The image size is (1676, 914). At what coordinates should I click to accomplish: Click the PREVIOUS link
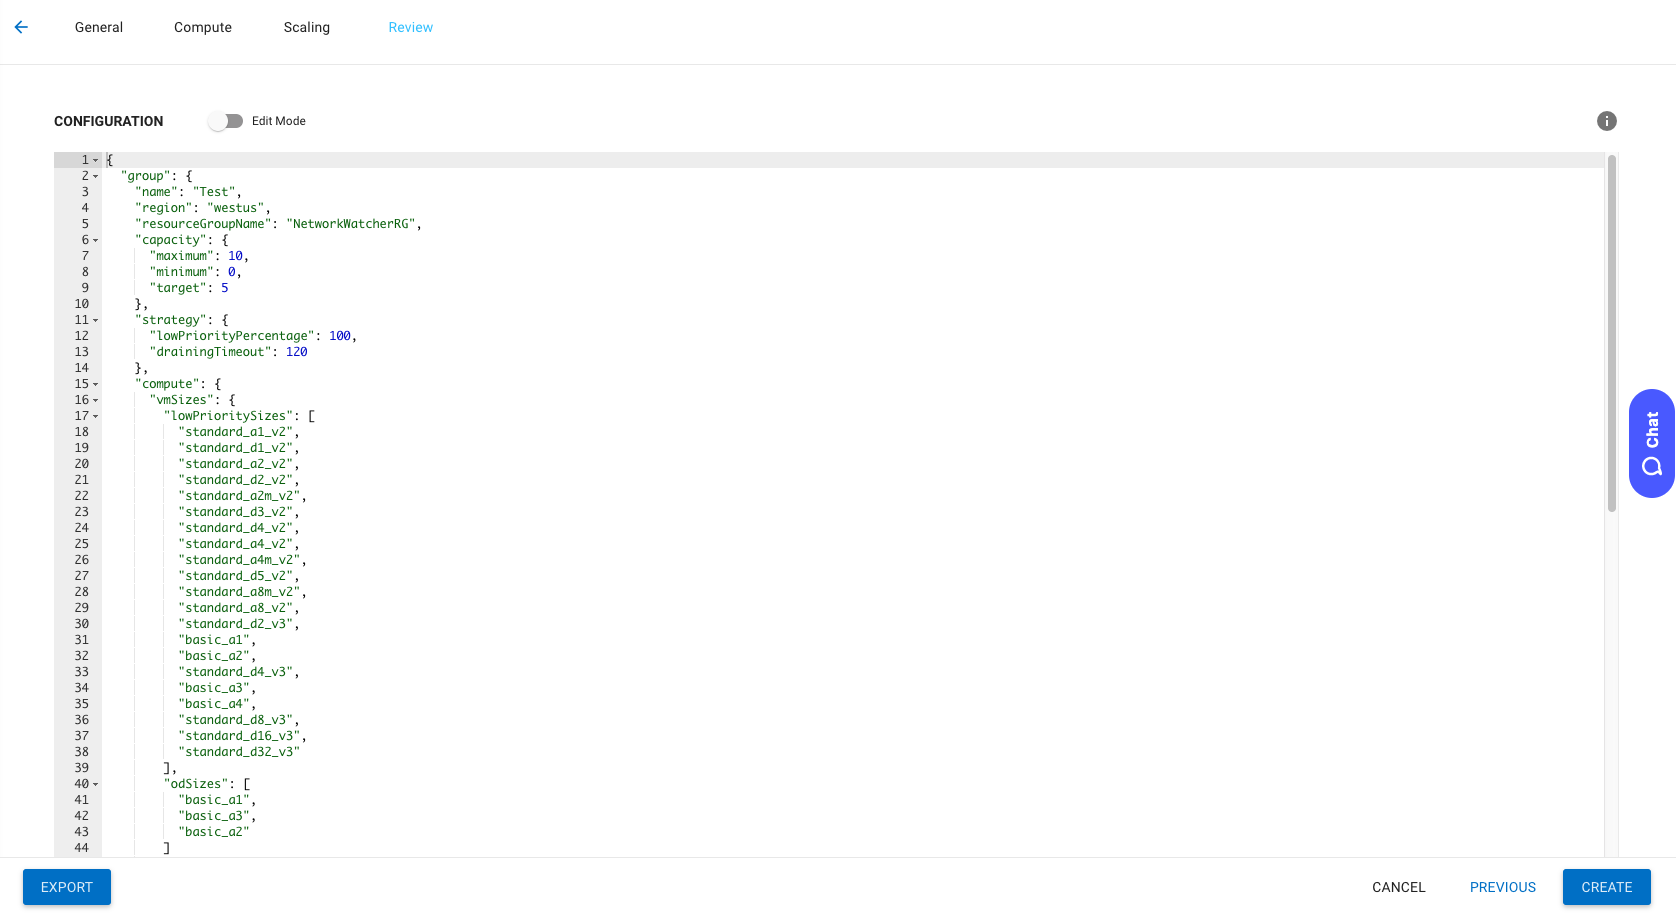point(1502,887)
